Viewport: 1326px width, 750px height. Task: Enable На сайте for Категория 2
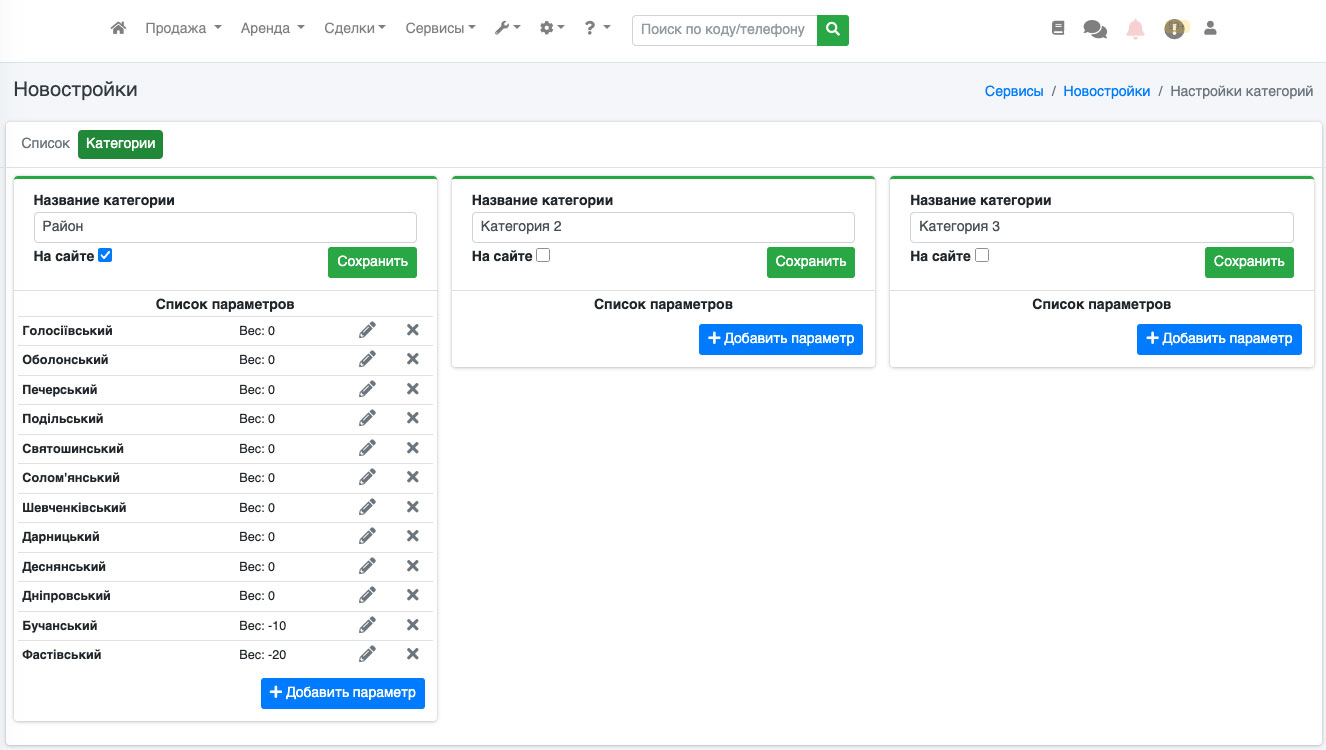click(543, 256)
